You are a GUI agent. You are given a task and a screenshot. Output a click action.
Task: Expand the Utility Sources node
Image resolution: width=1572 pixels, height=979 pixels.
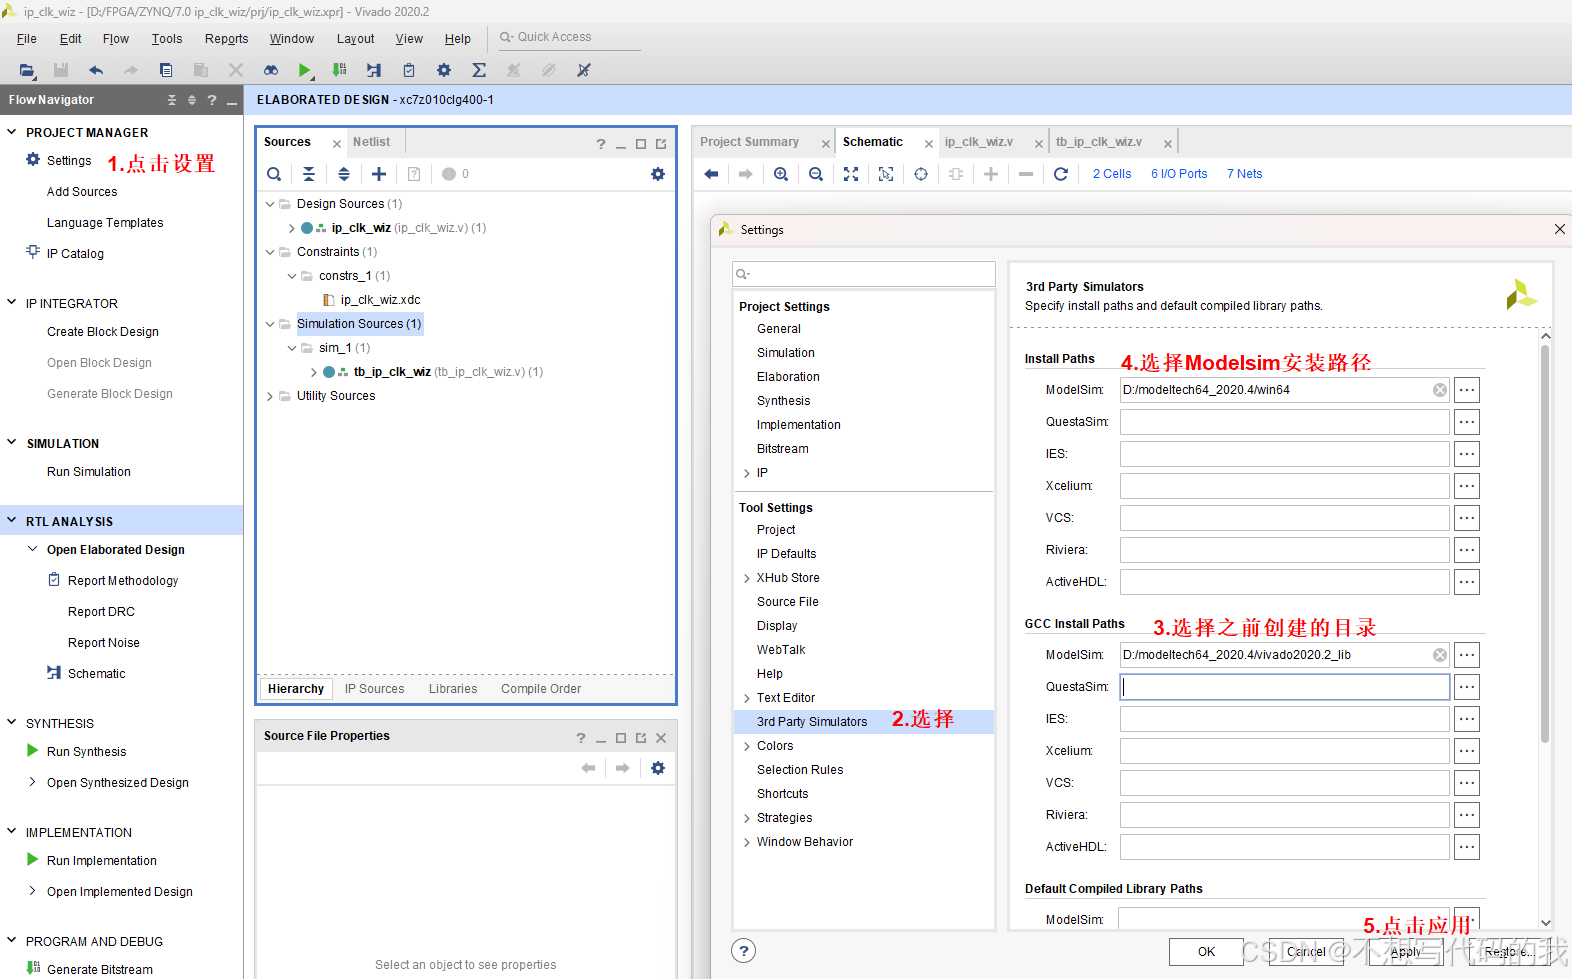coord(270,396)
